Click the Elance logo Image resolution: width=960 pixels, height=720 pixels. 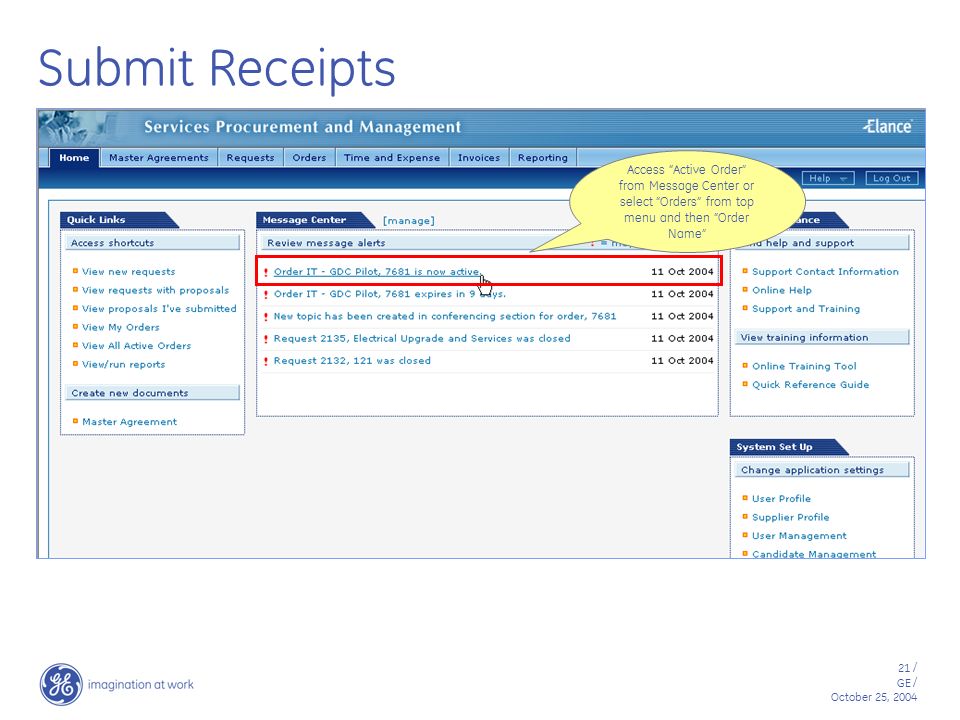[888, 126]
